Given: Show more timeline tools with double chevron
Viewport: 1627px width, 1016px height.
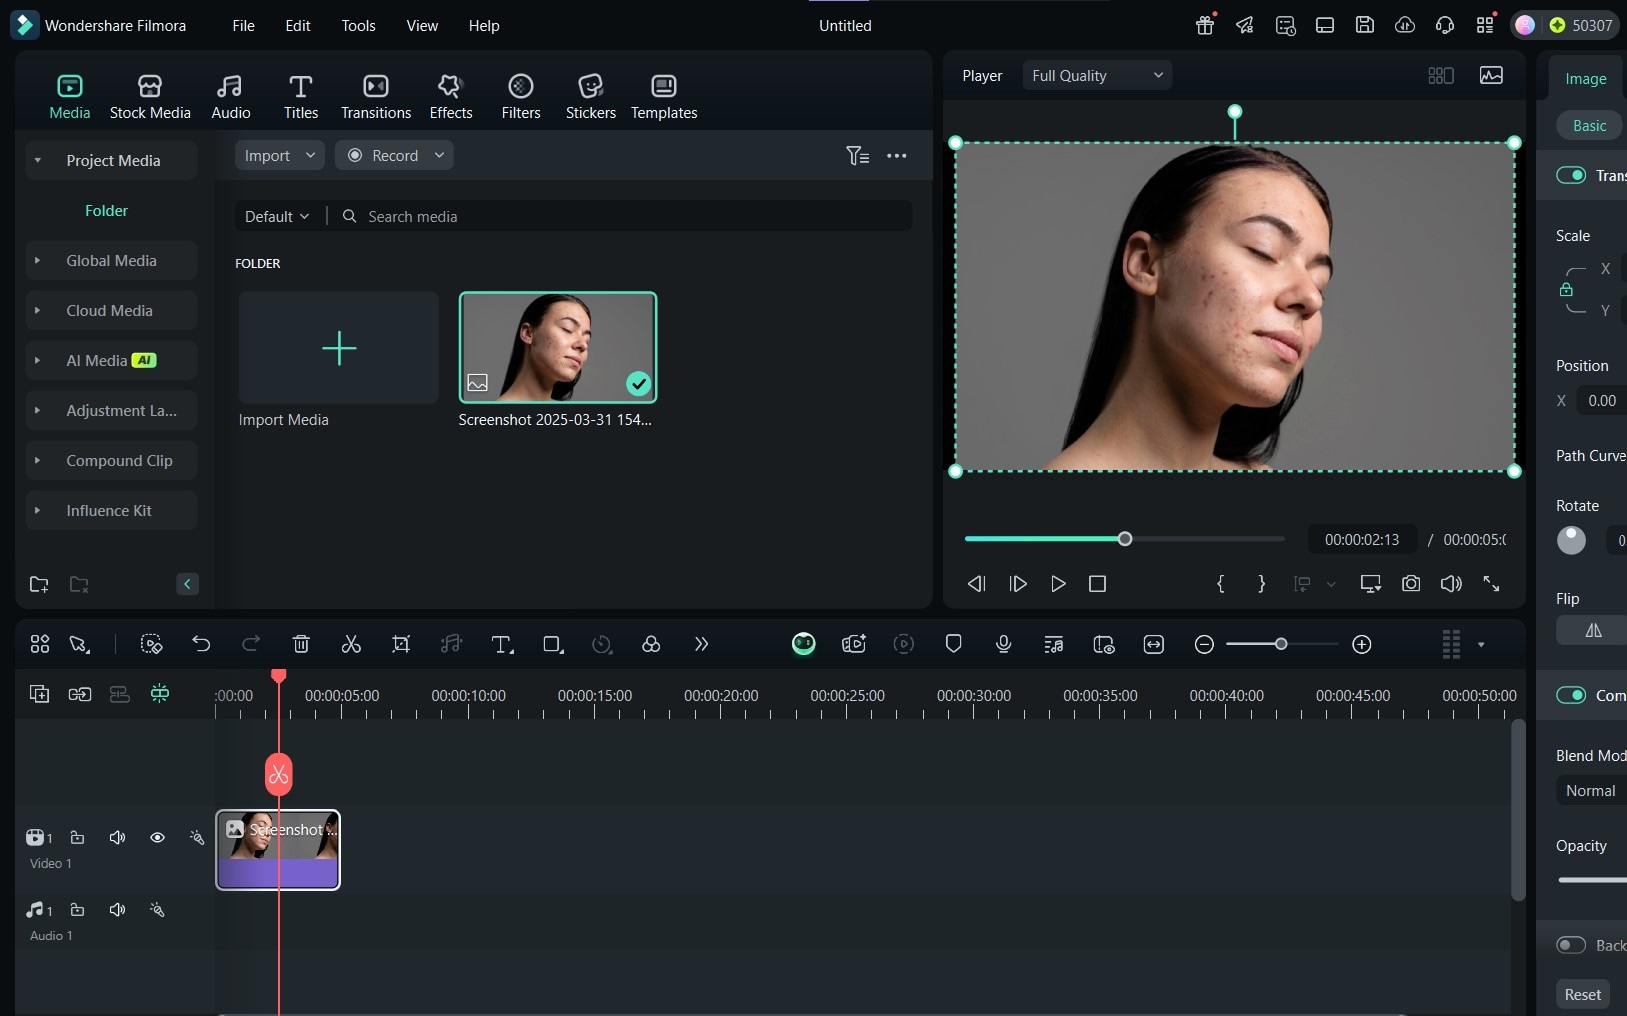Looking at the screenshot, I should click(x=701, y=645).
